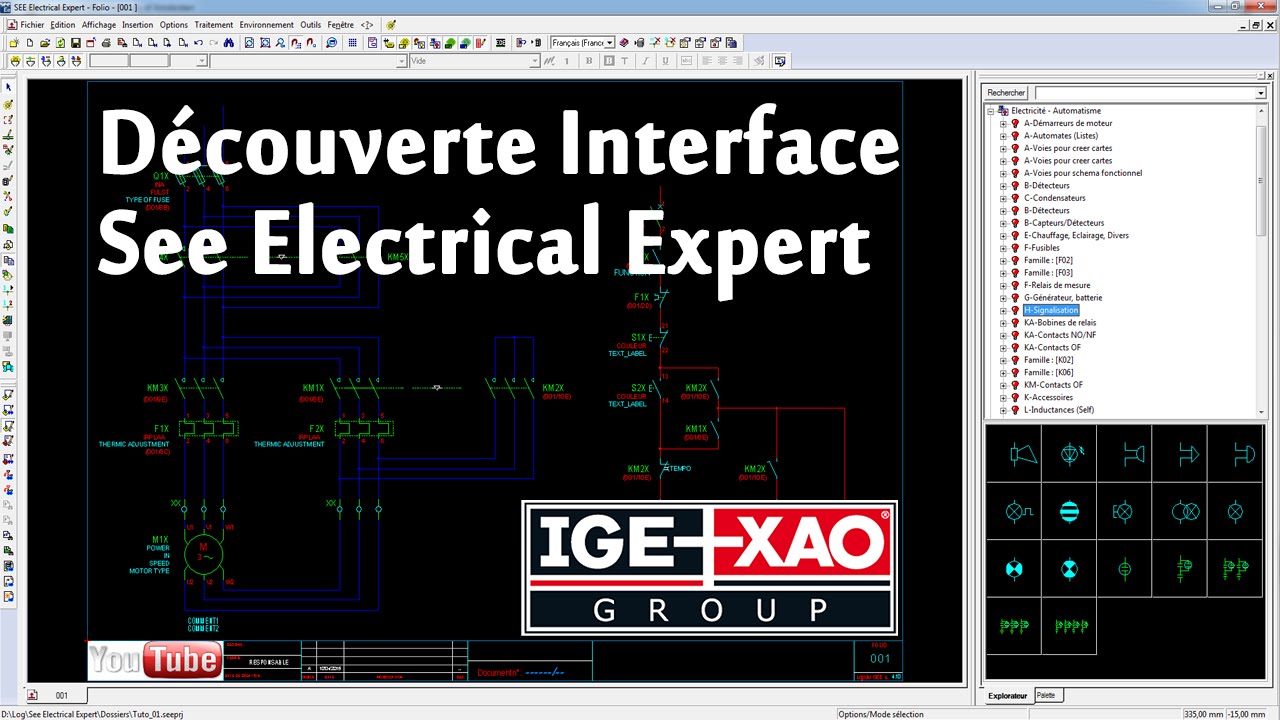Click the Rechercher button
The image size is (1280, 720).
[x=1006, y=93]
